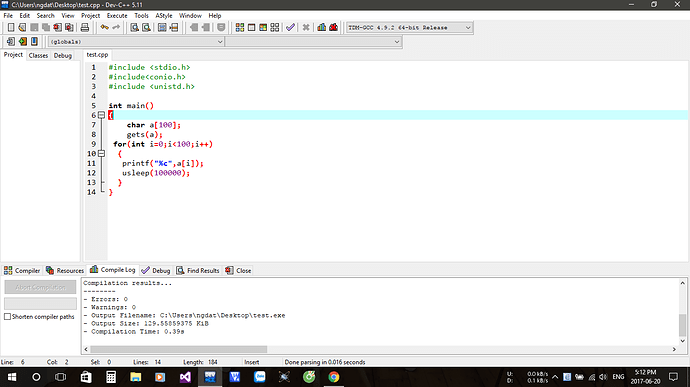Open the Tools menu
Image resolution: width=690 pixels, height=387 pixels.
[141, 15]
